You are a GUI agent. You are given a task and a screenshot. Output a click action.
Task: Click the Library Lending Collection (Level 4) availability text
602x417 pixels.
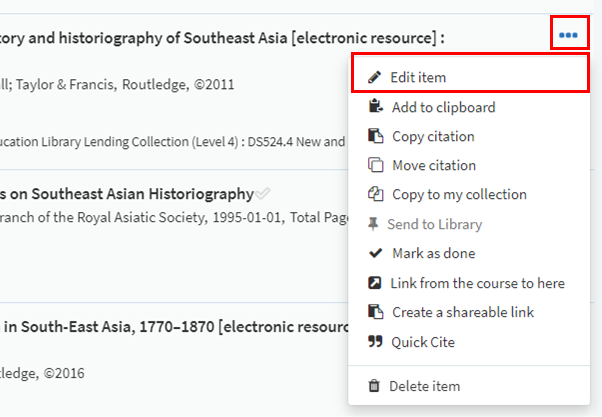[x=170, y=142]
